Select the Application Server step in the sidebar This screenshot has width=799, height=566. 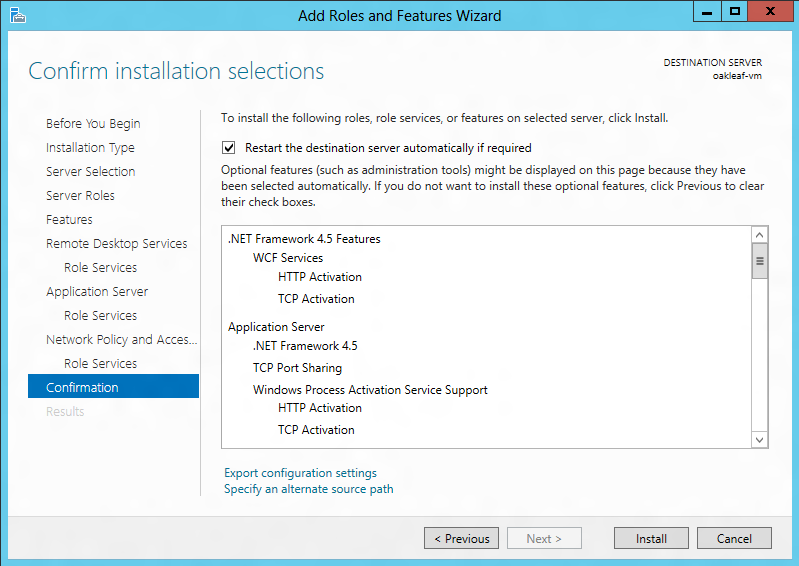click(97, 291)
